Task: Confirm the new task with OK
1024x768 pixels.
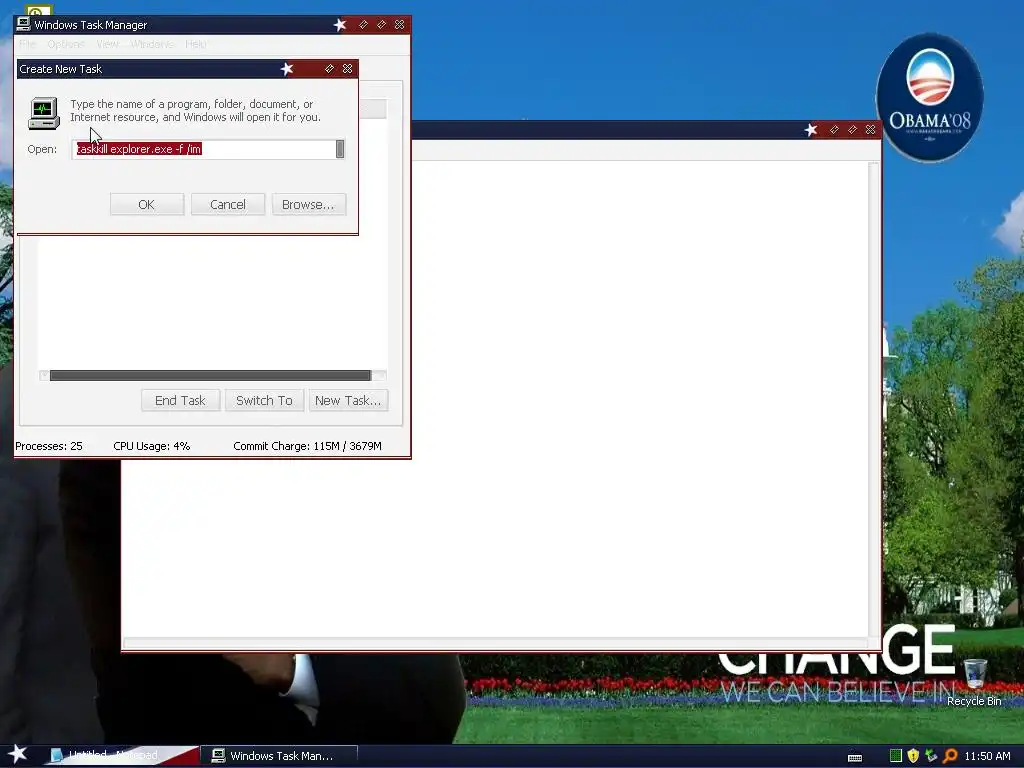Action: point(146,204)
